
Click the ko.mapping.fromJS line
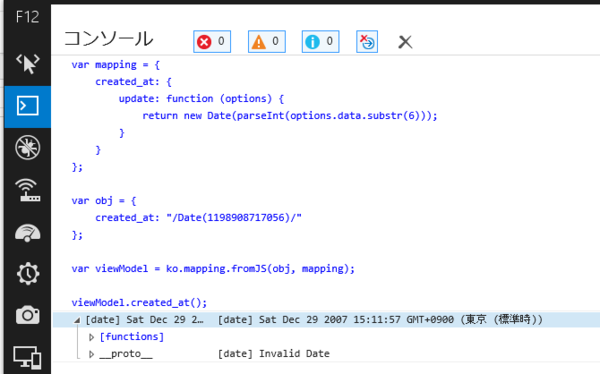coord(213,269)
